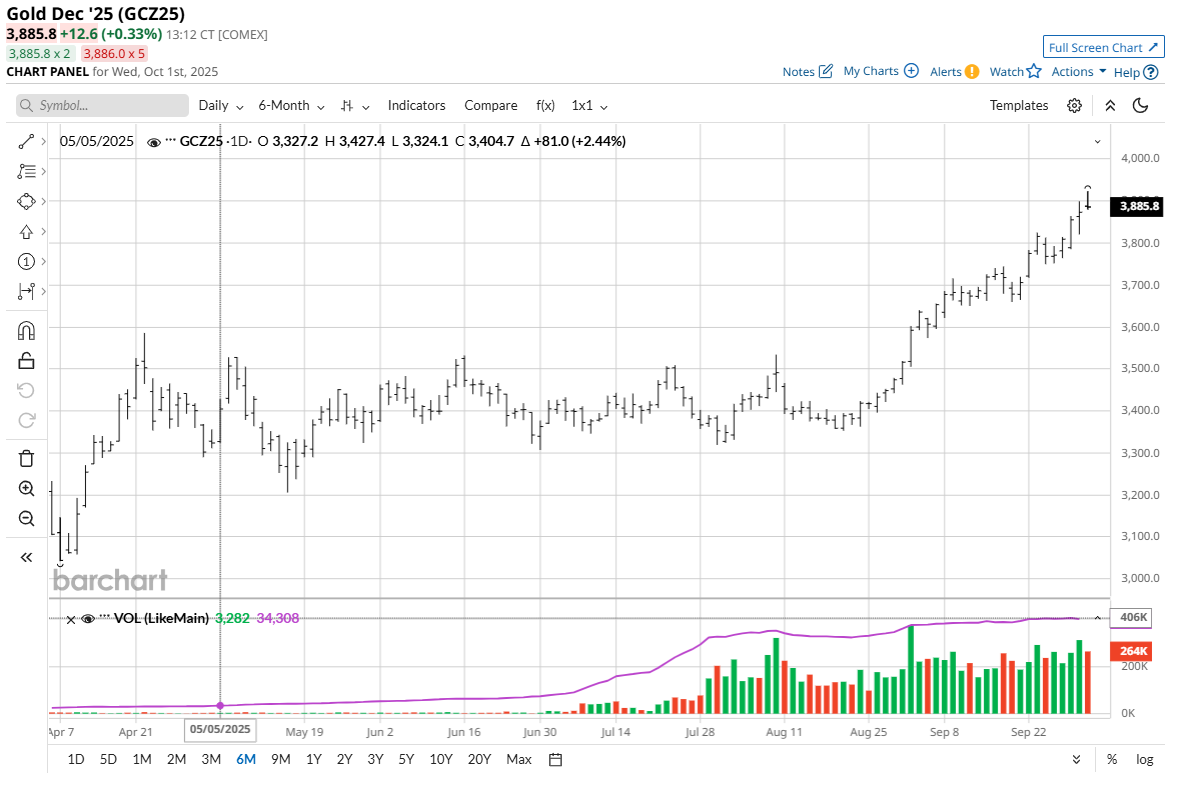The width and height of the screenshot is (1197, 787).
Task: Delete drawings with the trash icon
Action: point(26,459)
